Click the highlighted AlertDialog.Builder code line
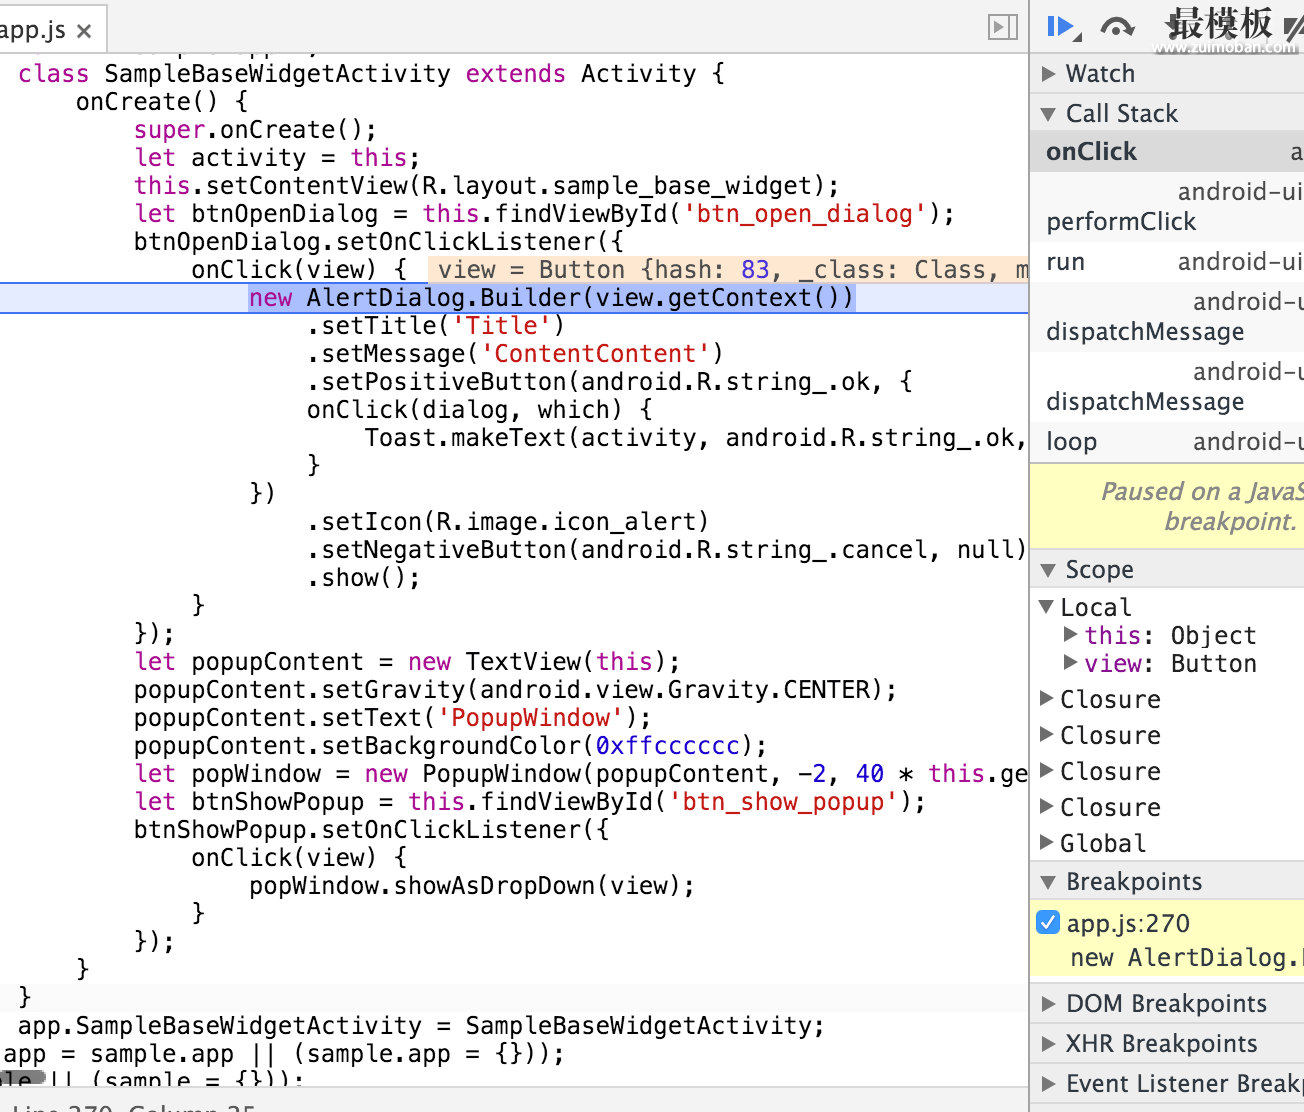 tap(551, 298)
